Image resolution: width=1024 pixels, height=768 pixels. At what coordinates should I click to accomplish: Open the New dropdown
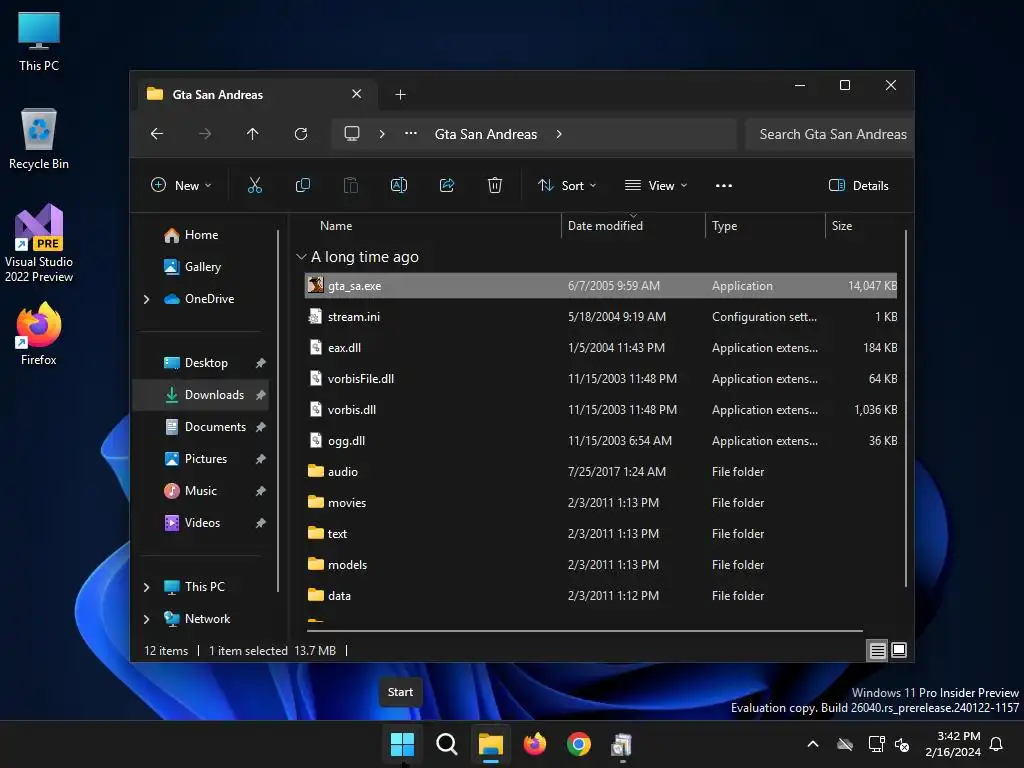(182, 185)
